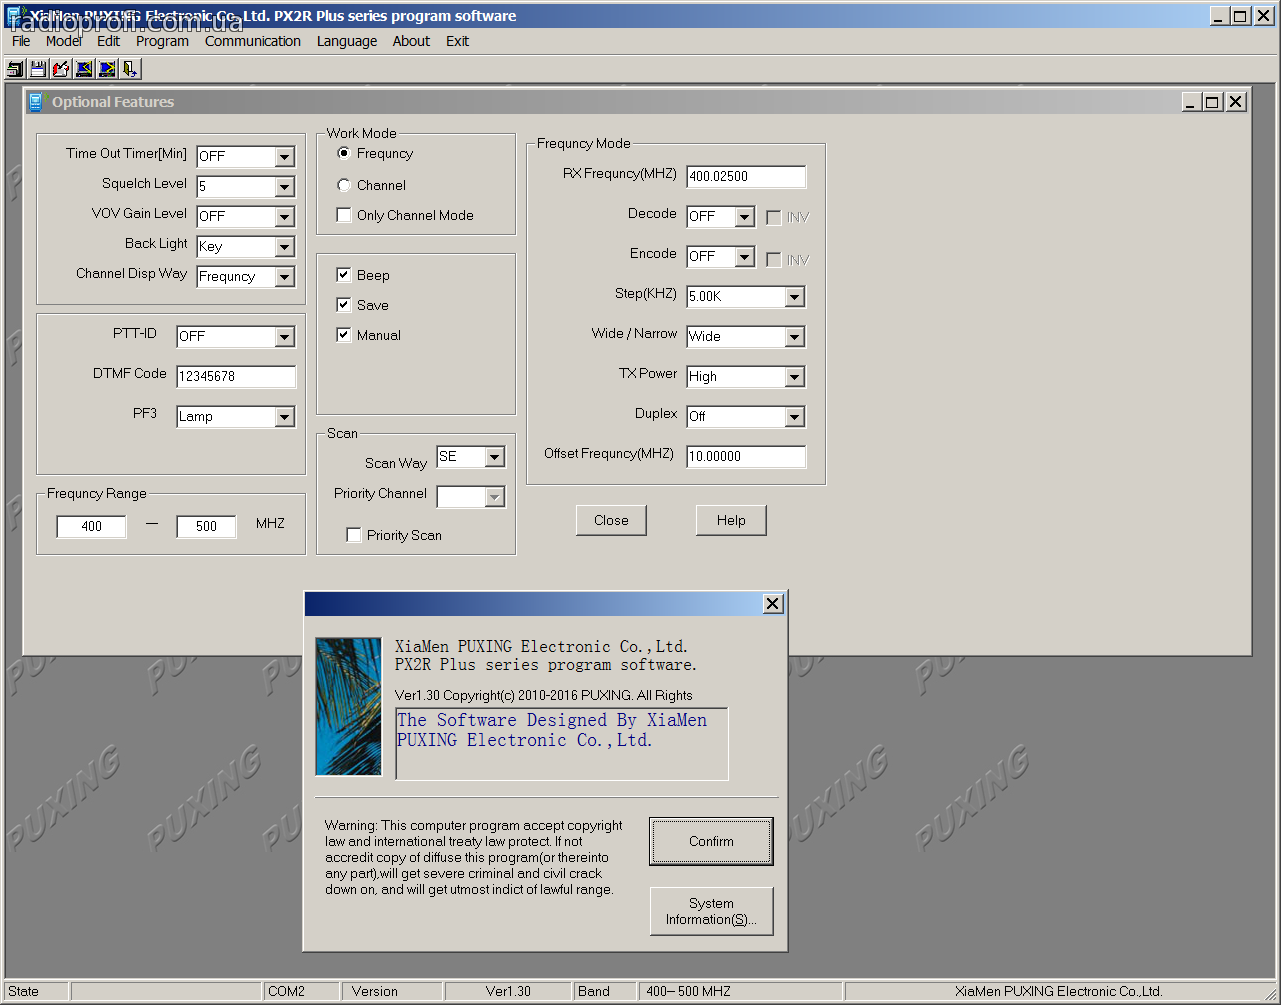Image resolution: width=1281 pixels, height=1005 pixels.
Task: Click the Exit menu item
Action: click(x=457, y=41)
